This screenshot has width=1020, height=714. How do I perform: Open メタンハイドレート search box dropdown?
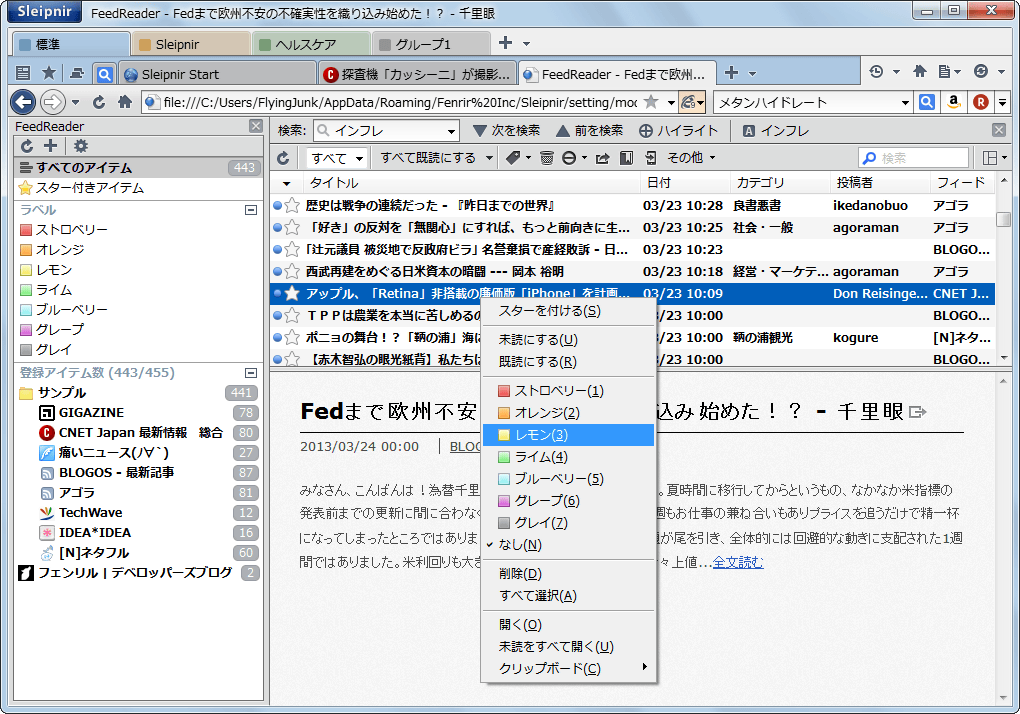[905, 103]
